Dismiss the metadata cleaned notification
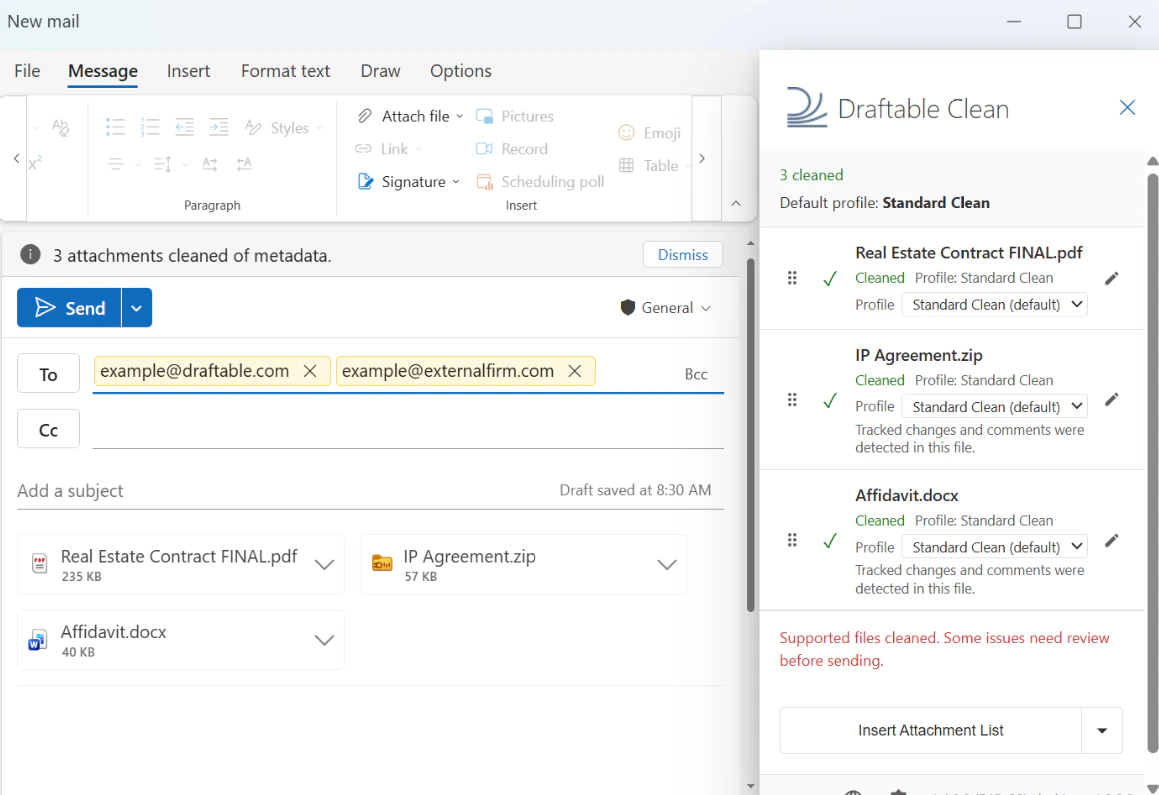The height and width of the screenshot is (795, 1159). click(683, 254)
